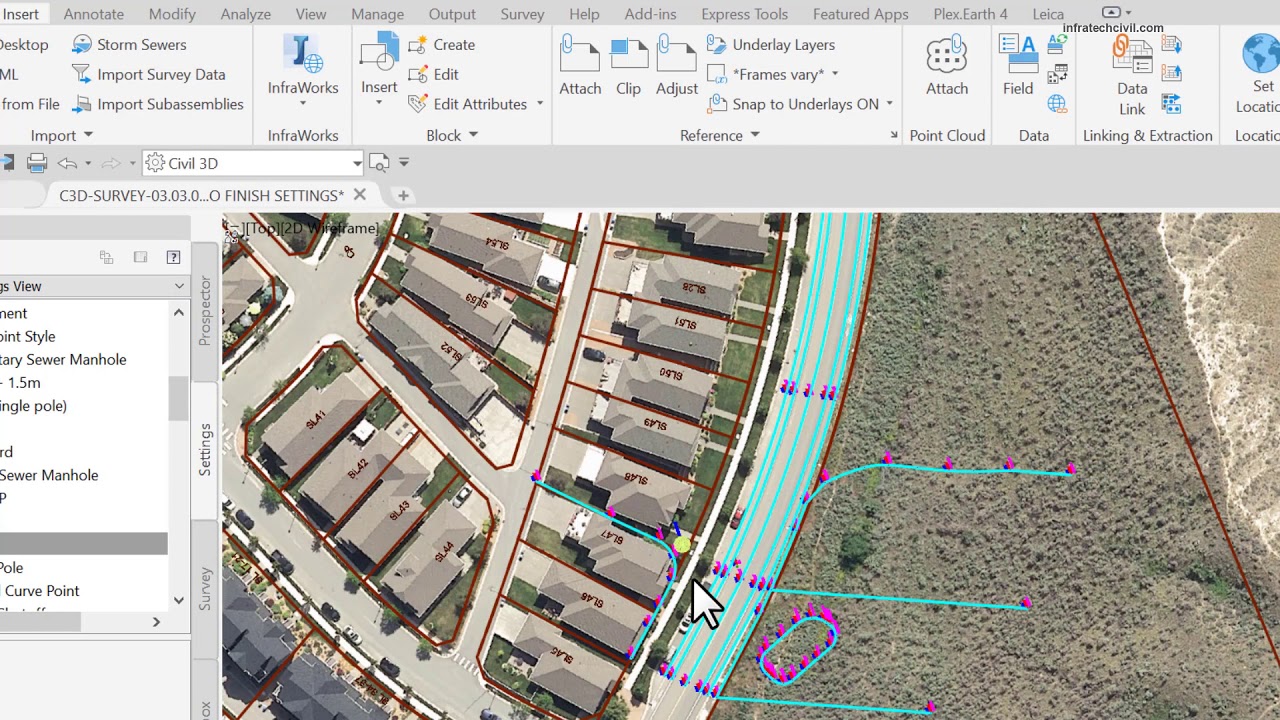Open the Data Link manager
This screenshot has width=1280, height=720.
point(1132,76)
